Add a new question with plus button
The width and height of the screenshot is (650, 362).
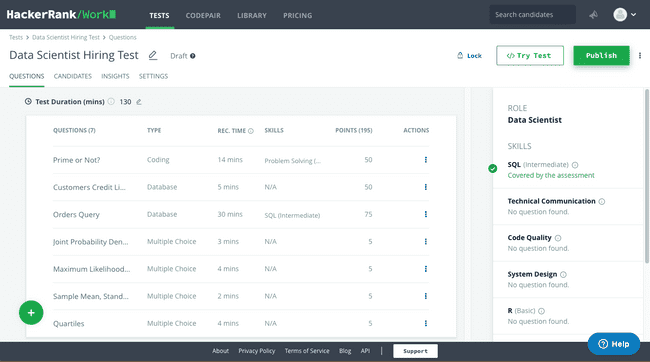31,313
